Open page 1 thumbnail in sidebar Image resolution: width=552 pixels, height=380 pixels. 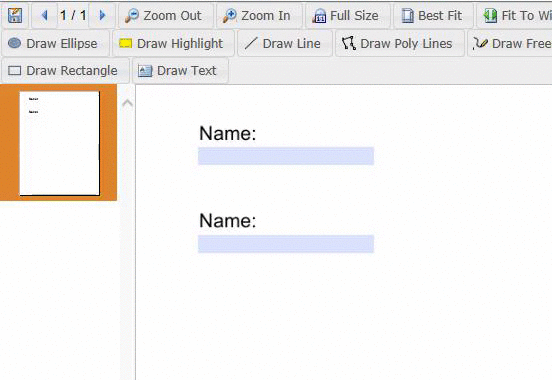(59, 143)
